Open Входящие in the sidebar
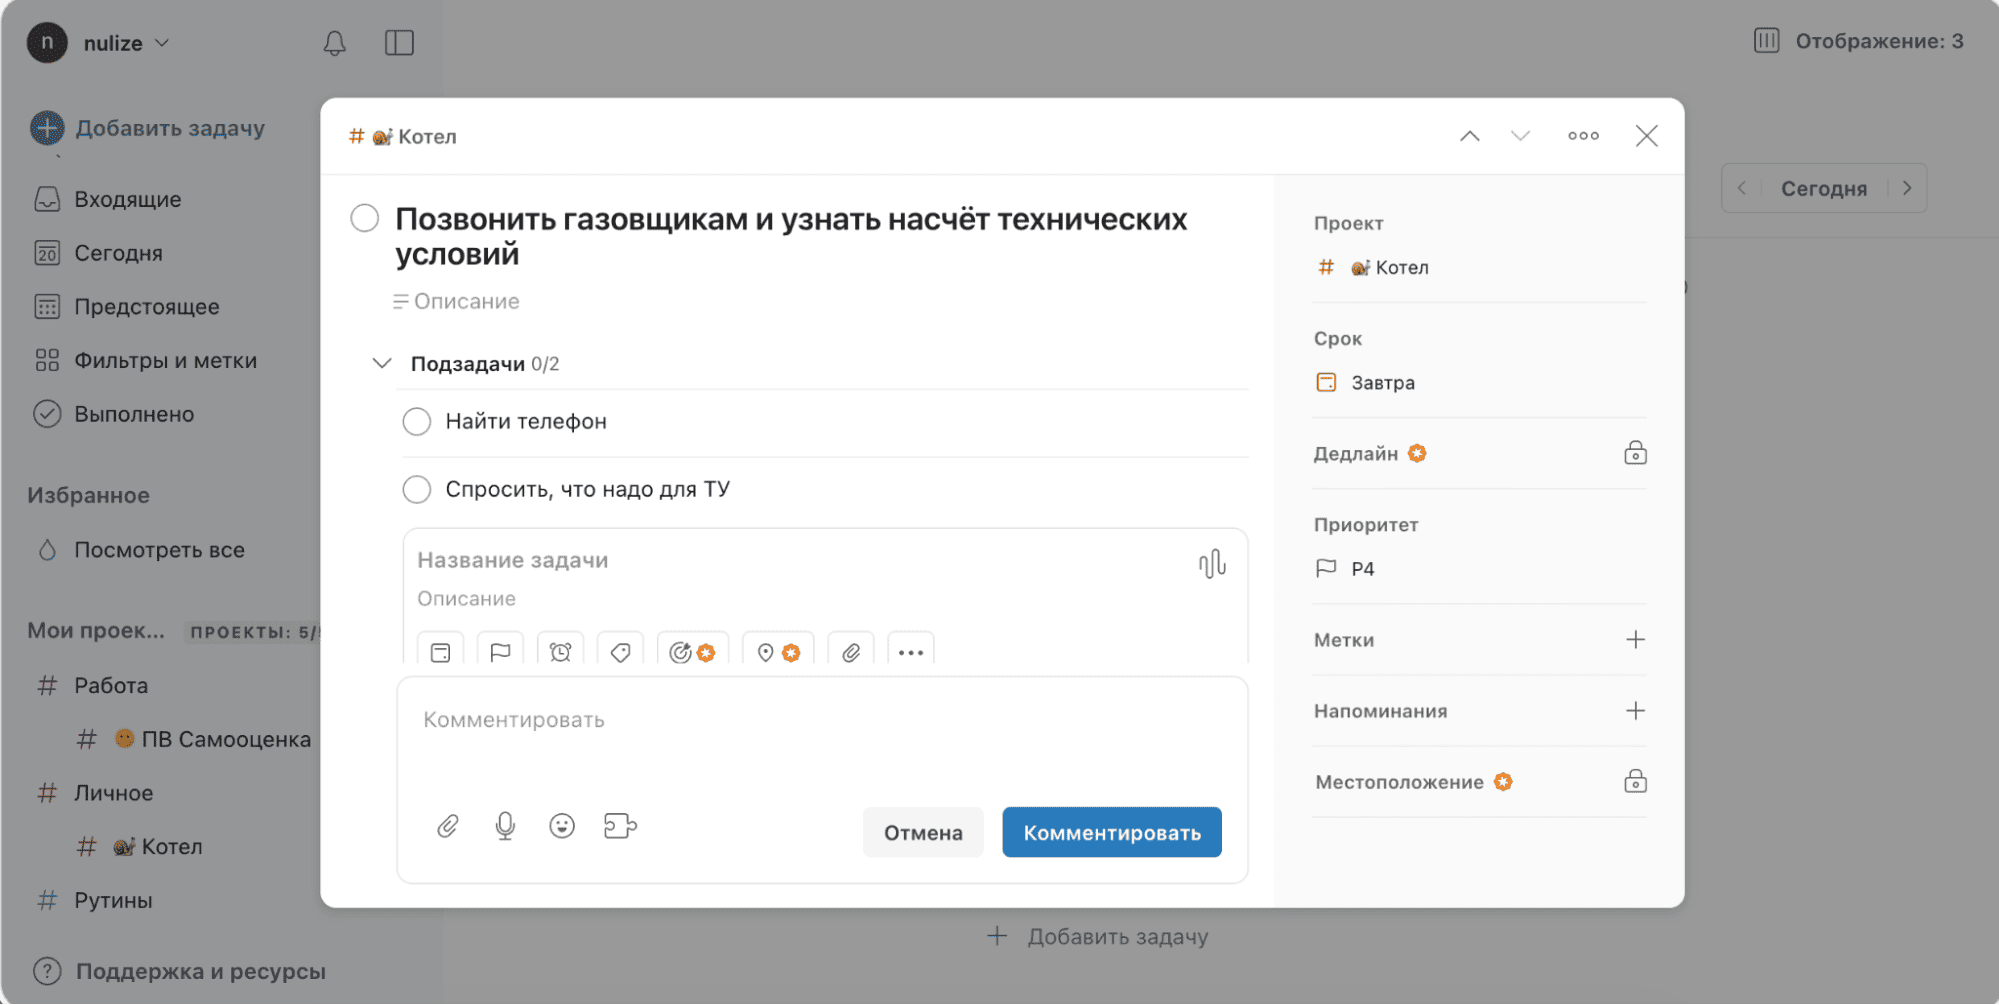 (x=127, y=199)
